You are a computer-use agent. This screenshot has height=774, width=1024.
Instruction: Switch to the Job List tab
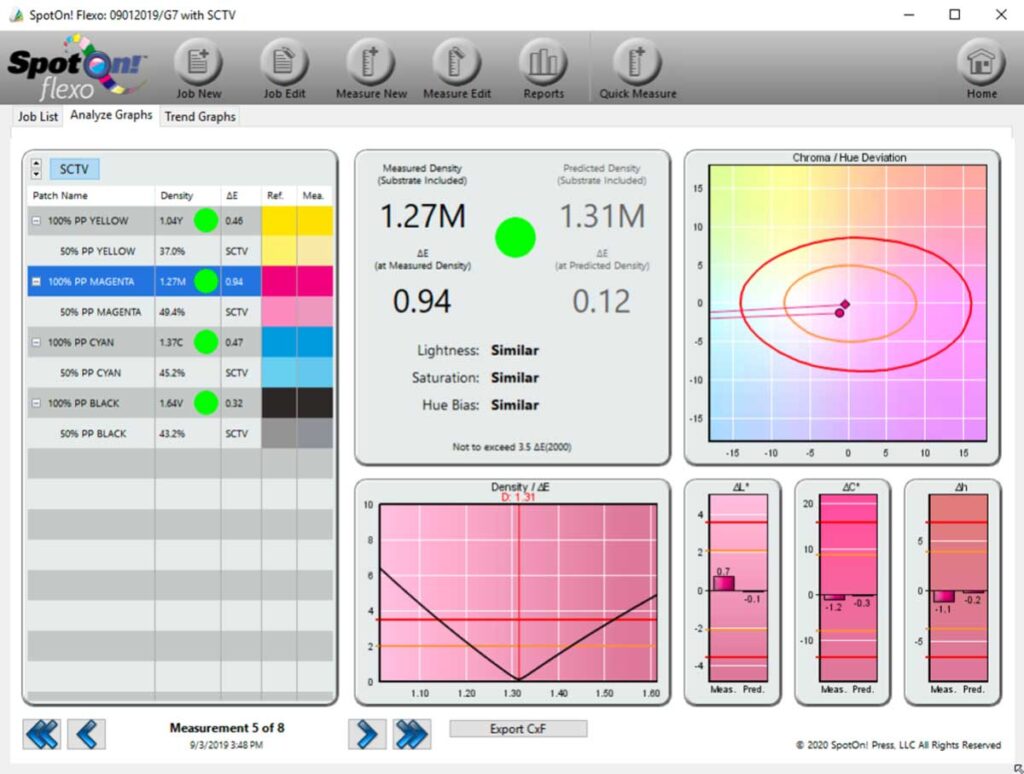[x=37, y=116]
